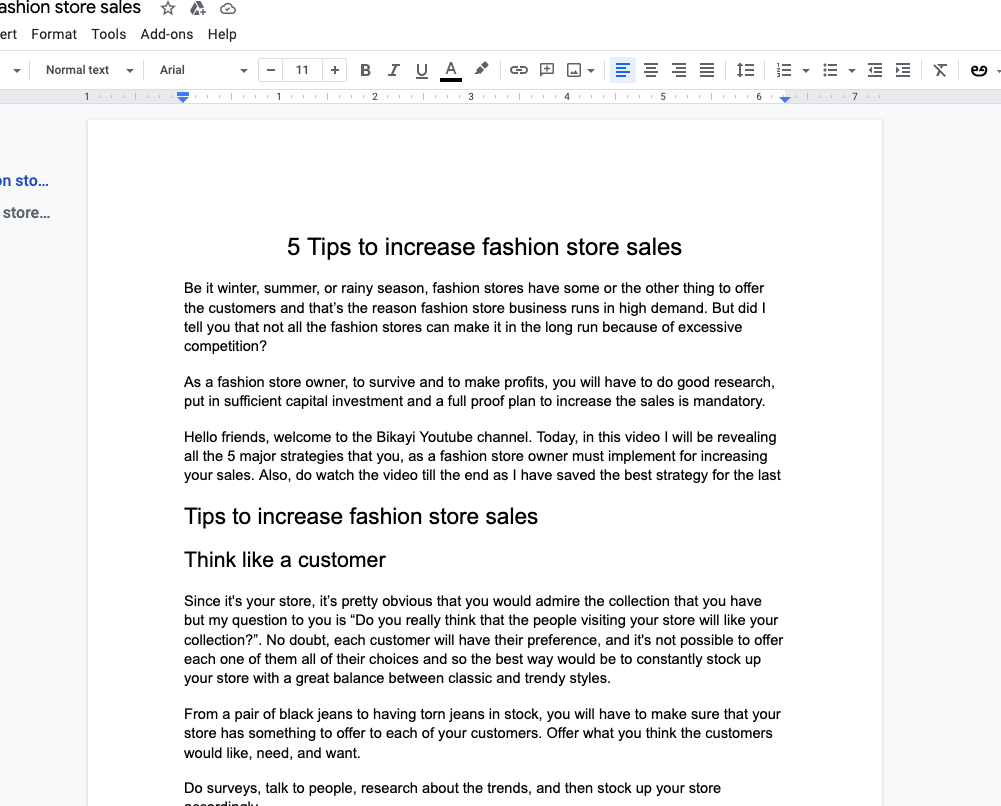Apply a bulleted list
1001x806 pixels.
pos(830,70)
